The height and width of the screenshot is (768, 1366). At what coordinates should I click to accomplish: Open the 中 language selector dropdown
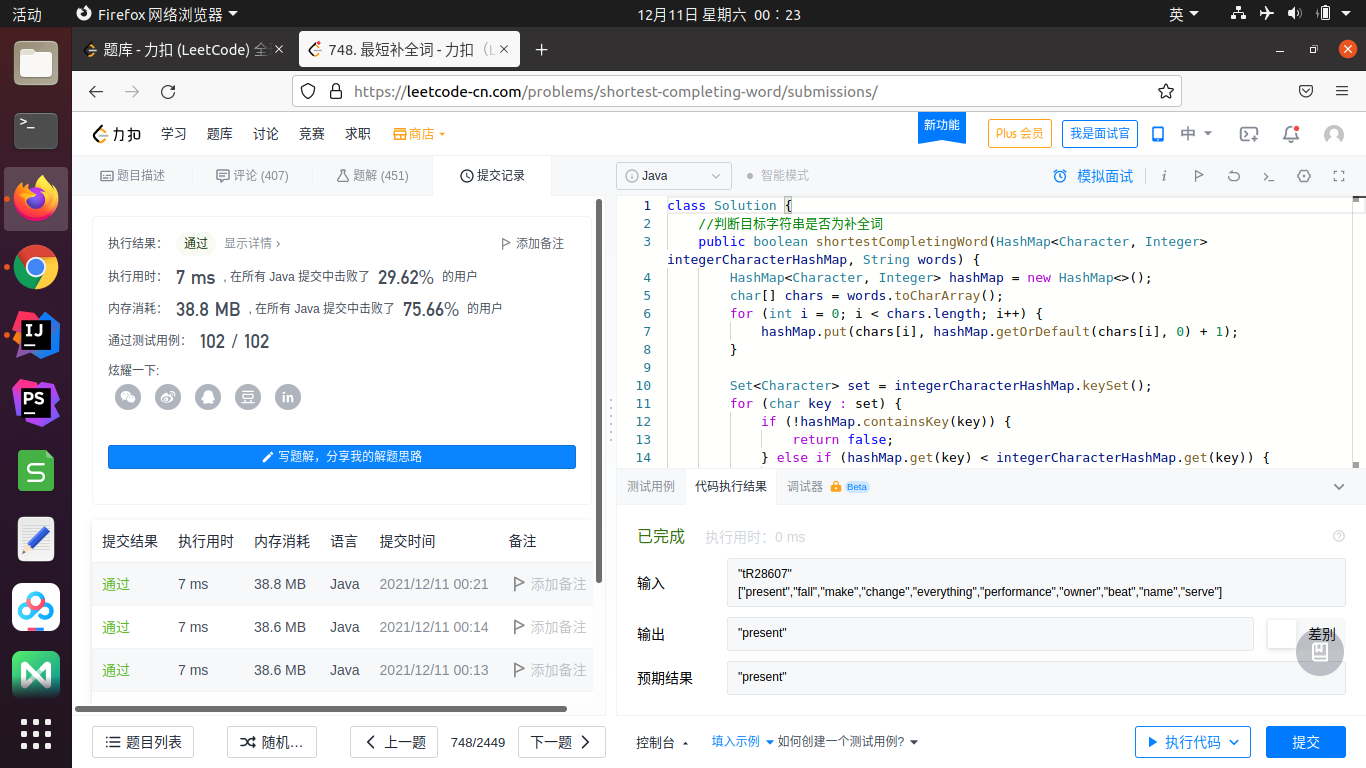point(1196,134)
